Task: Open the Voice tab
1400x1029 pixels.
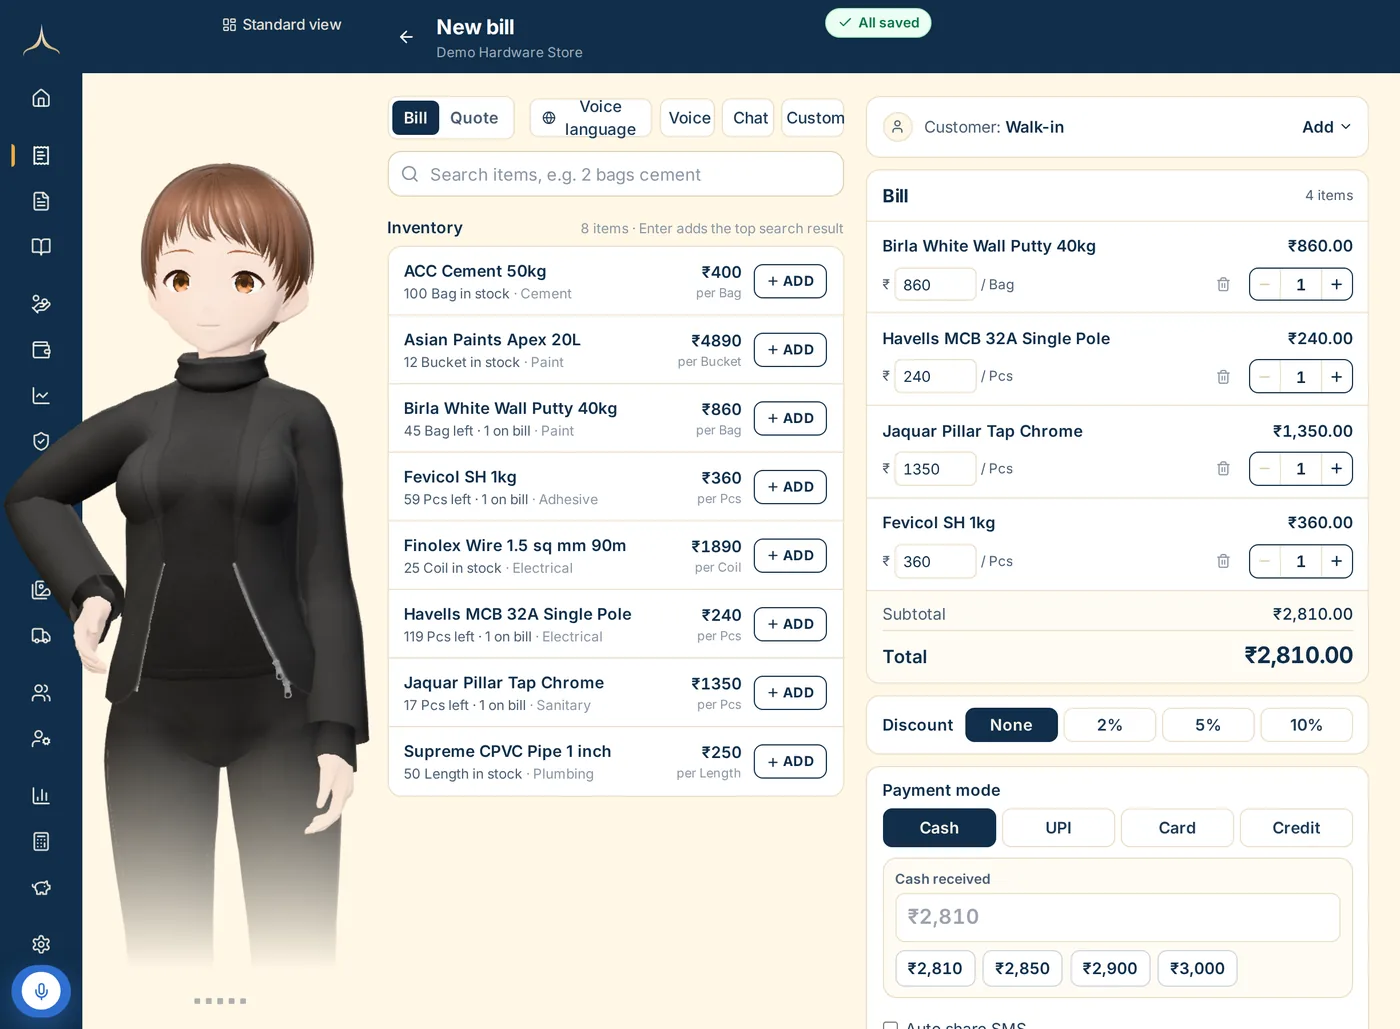Action: coord(688,118)
